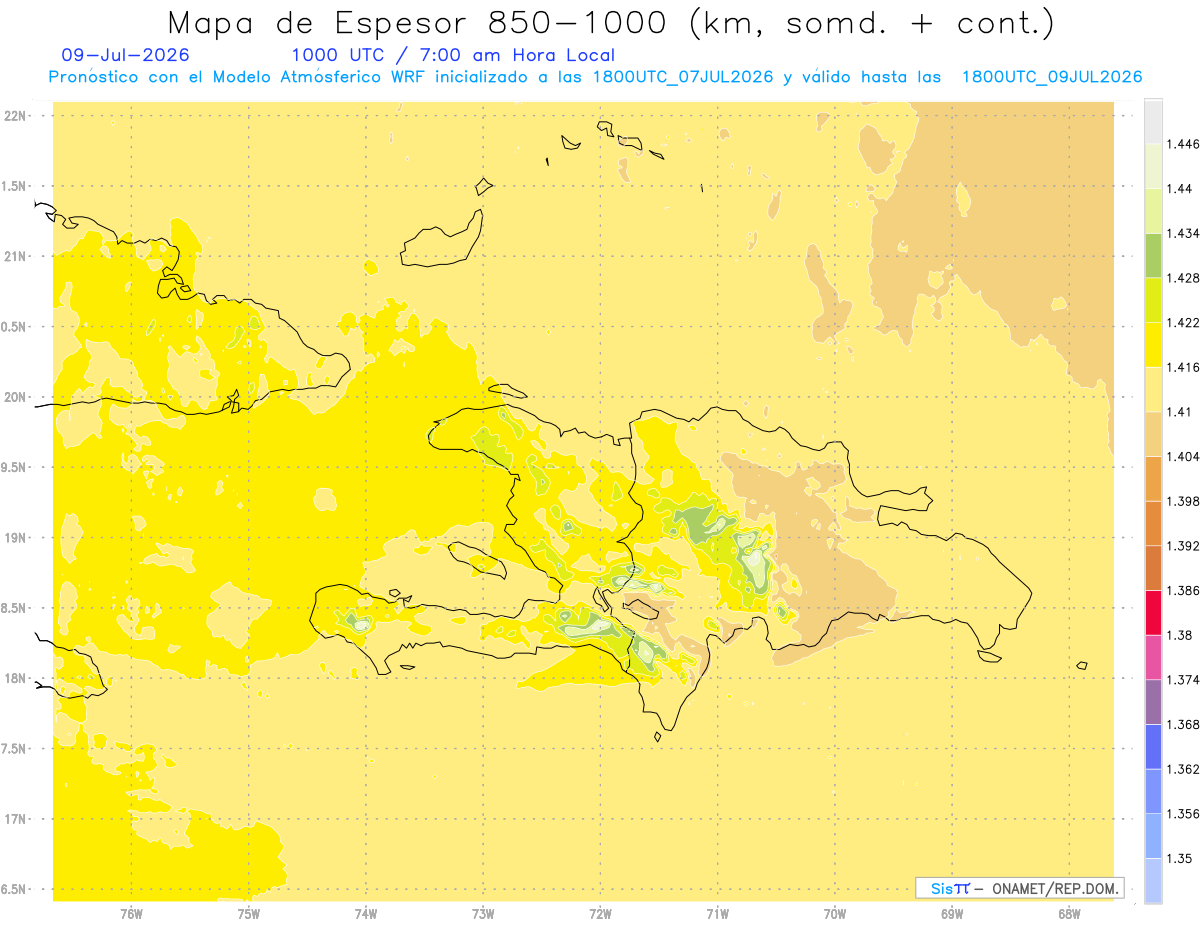The image size is (1200, 927).
Task: Click the orange swatch between 1.398 and 1.404
Action: click(1153, 479)
